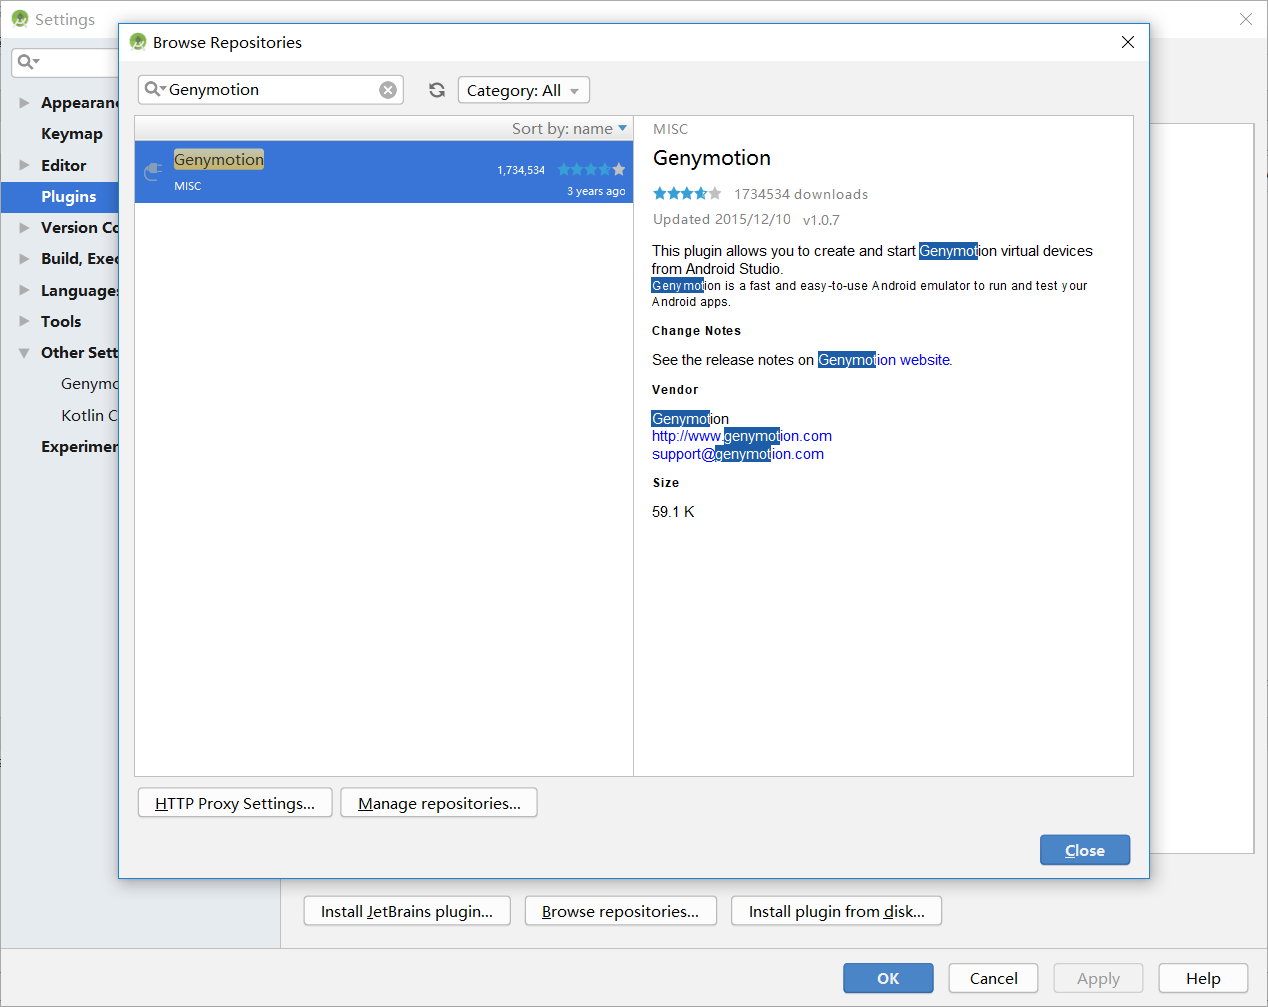Click Manage repositories button
Viewport: 1268px width, 1007px height.
point(439,803)
